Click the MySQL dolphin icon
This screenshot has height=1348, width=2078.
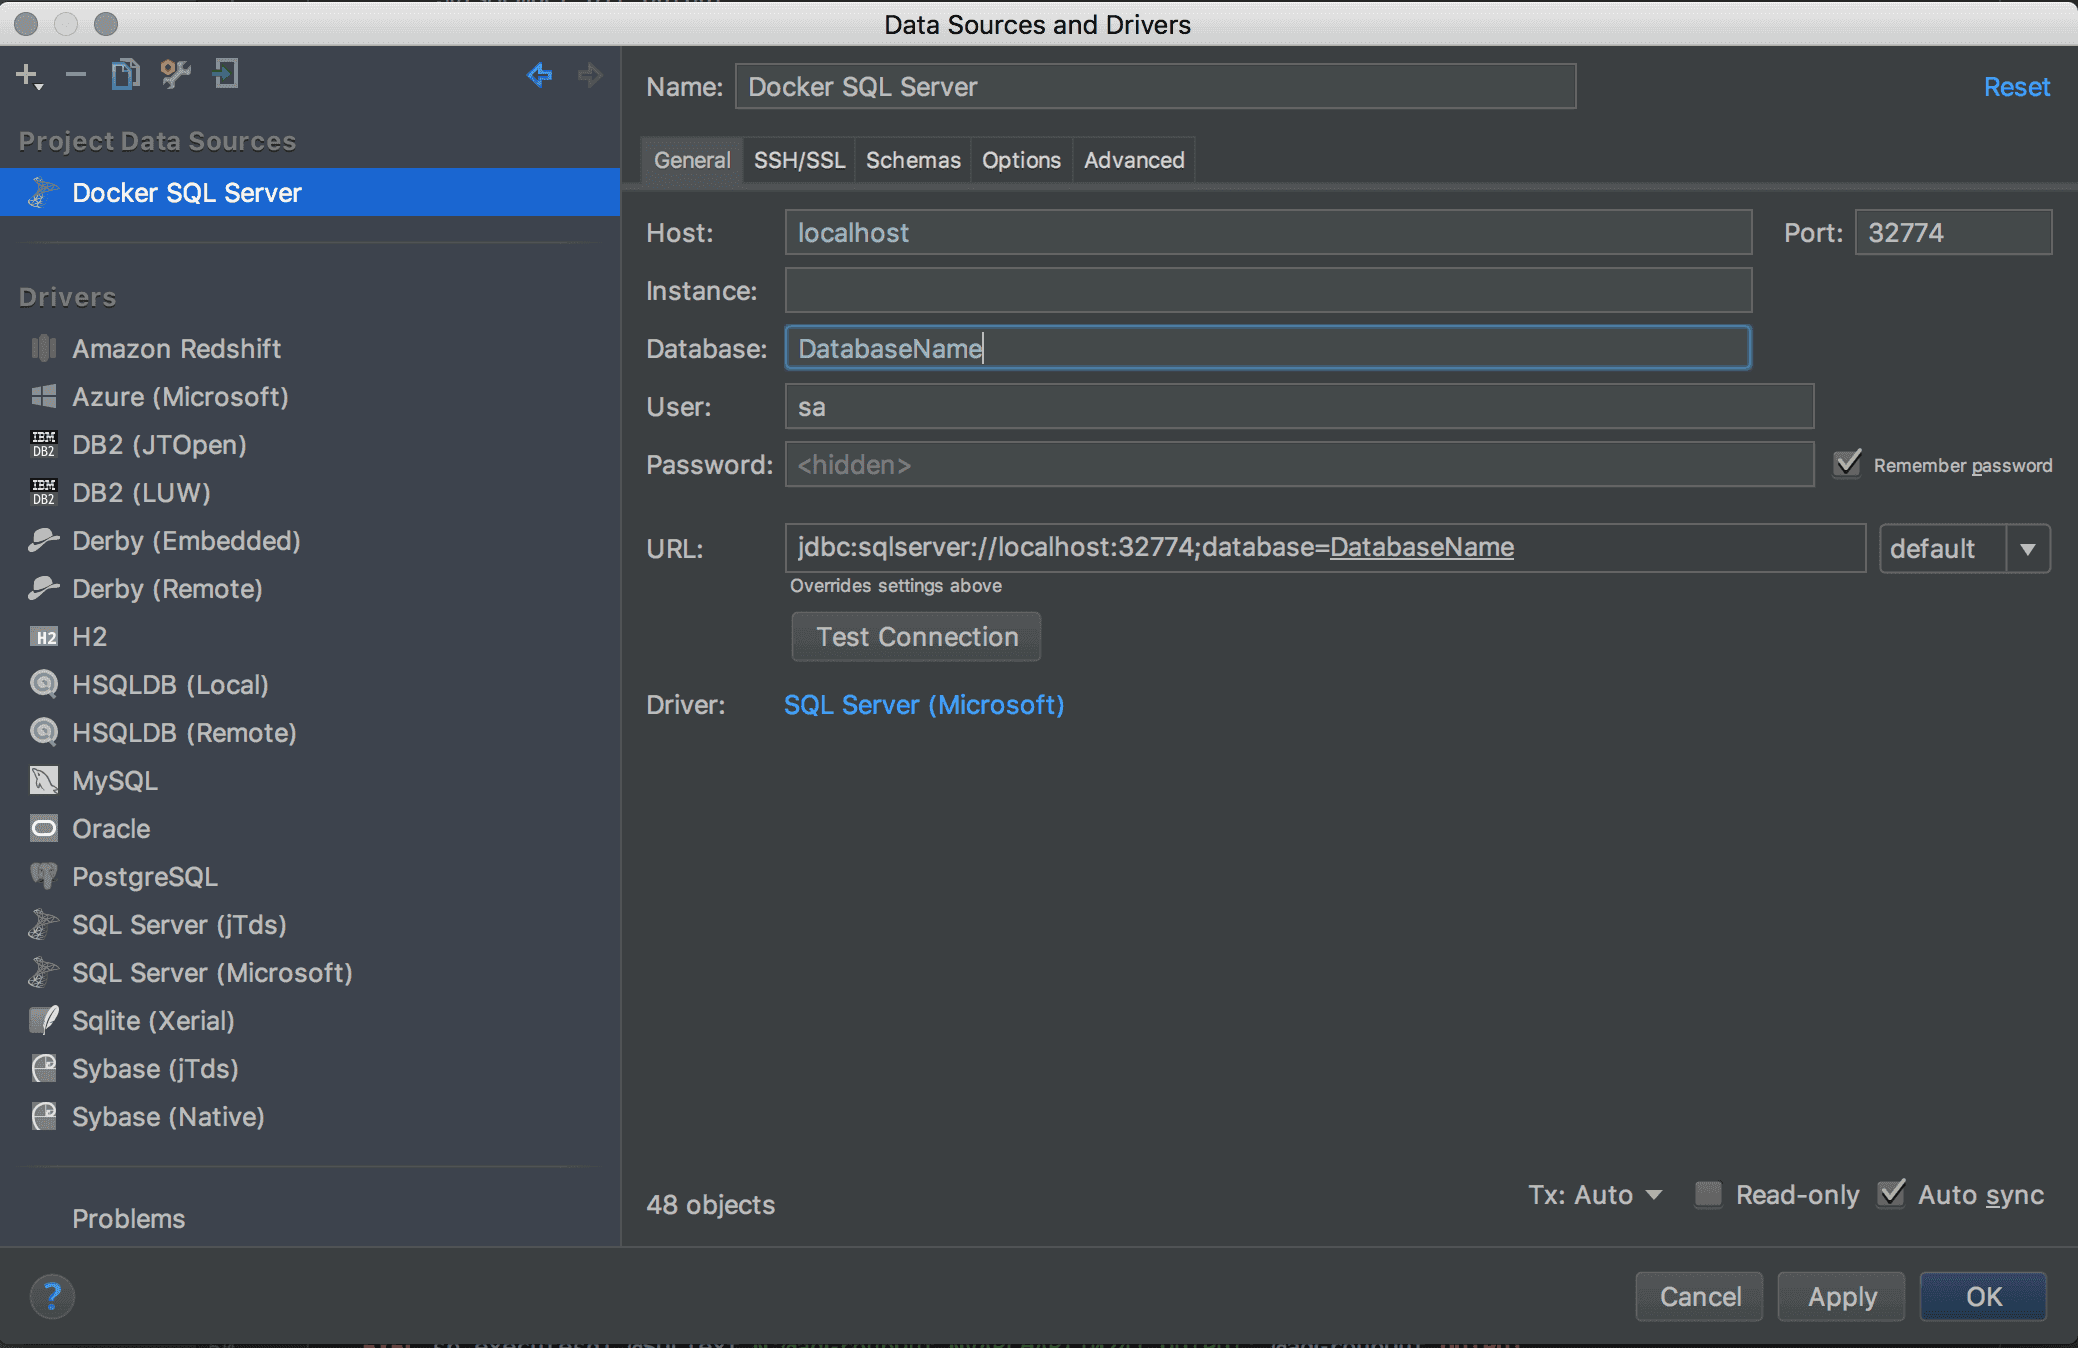[44, 780]
